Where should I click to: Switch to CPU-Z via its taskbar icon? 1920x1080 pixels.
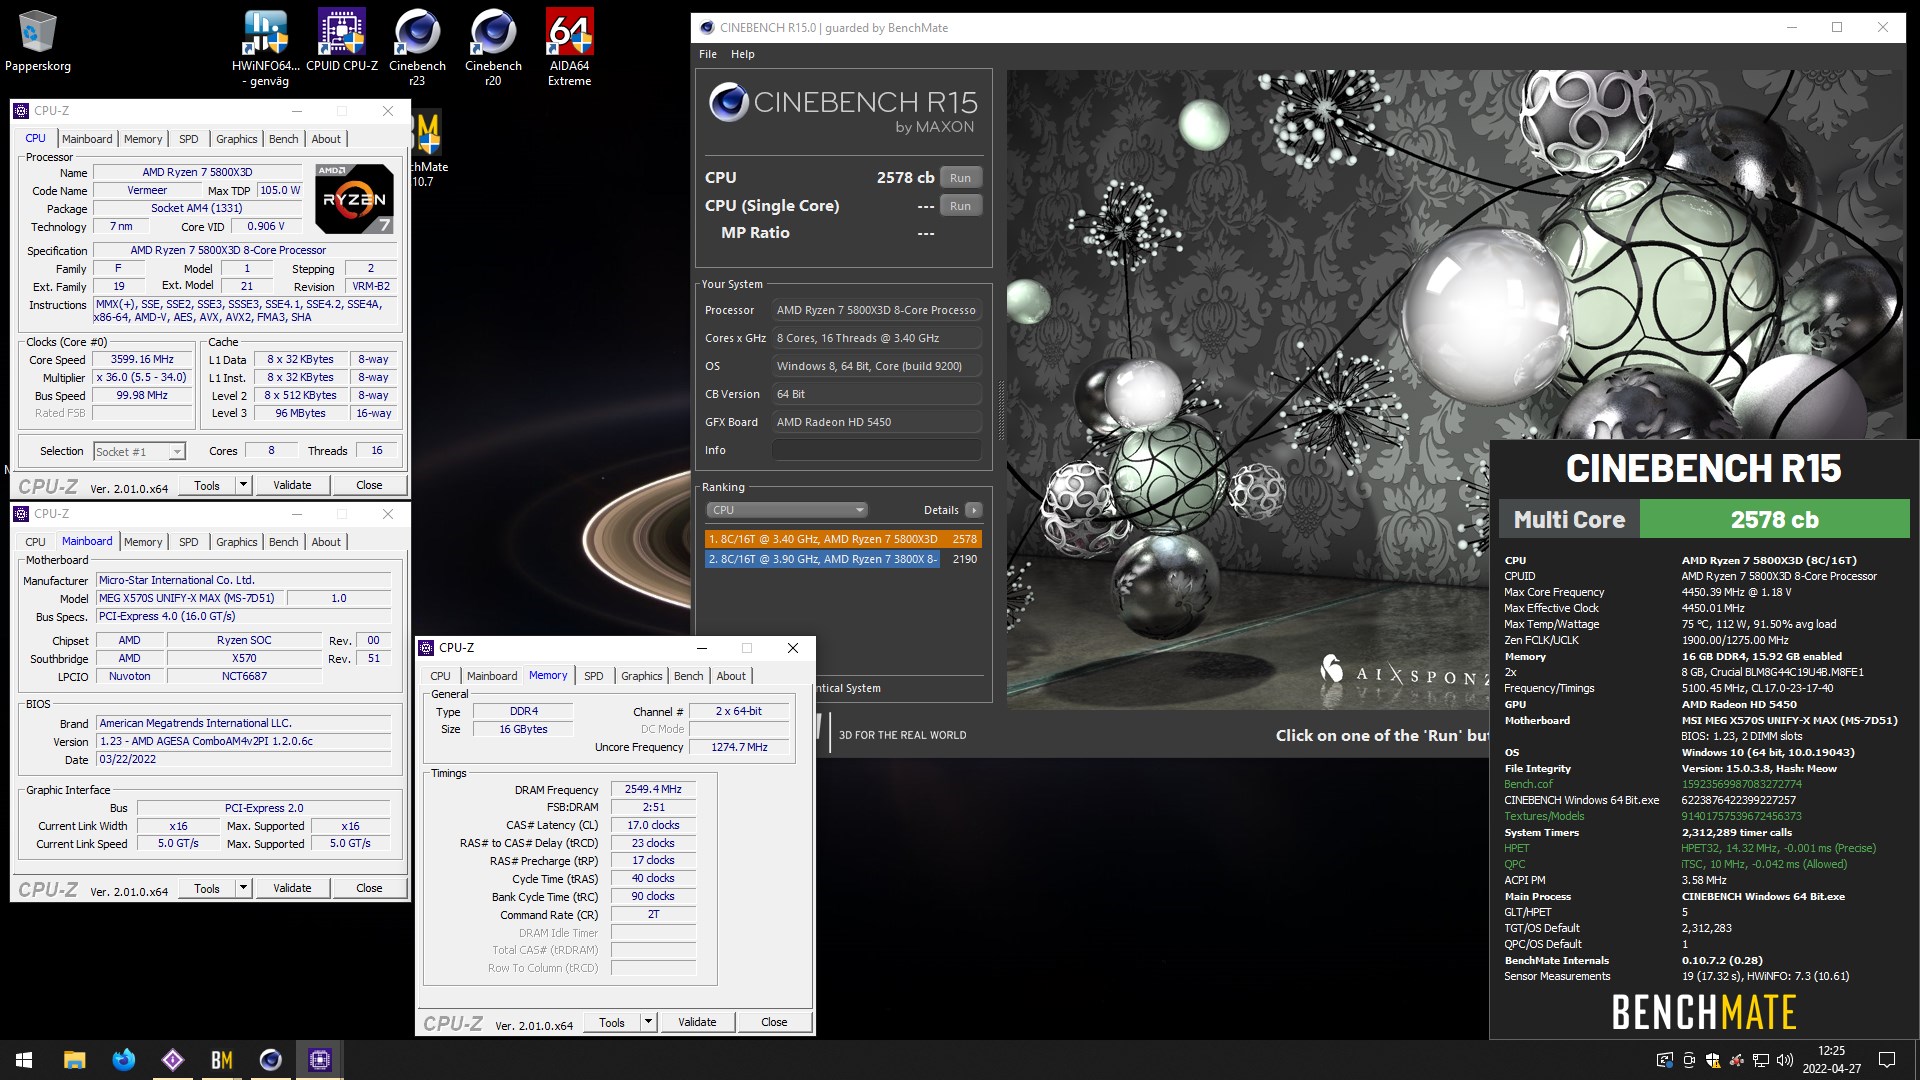click(320, 1060)
